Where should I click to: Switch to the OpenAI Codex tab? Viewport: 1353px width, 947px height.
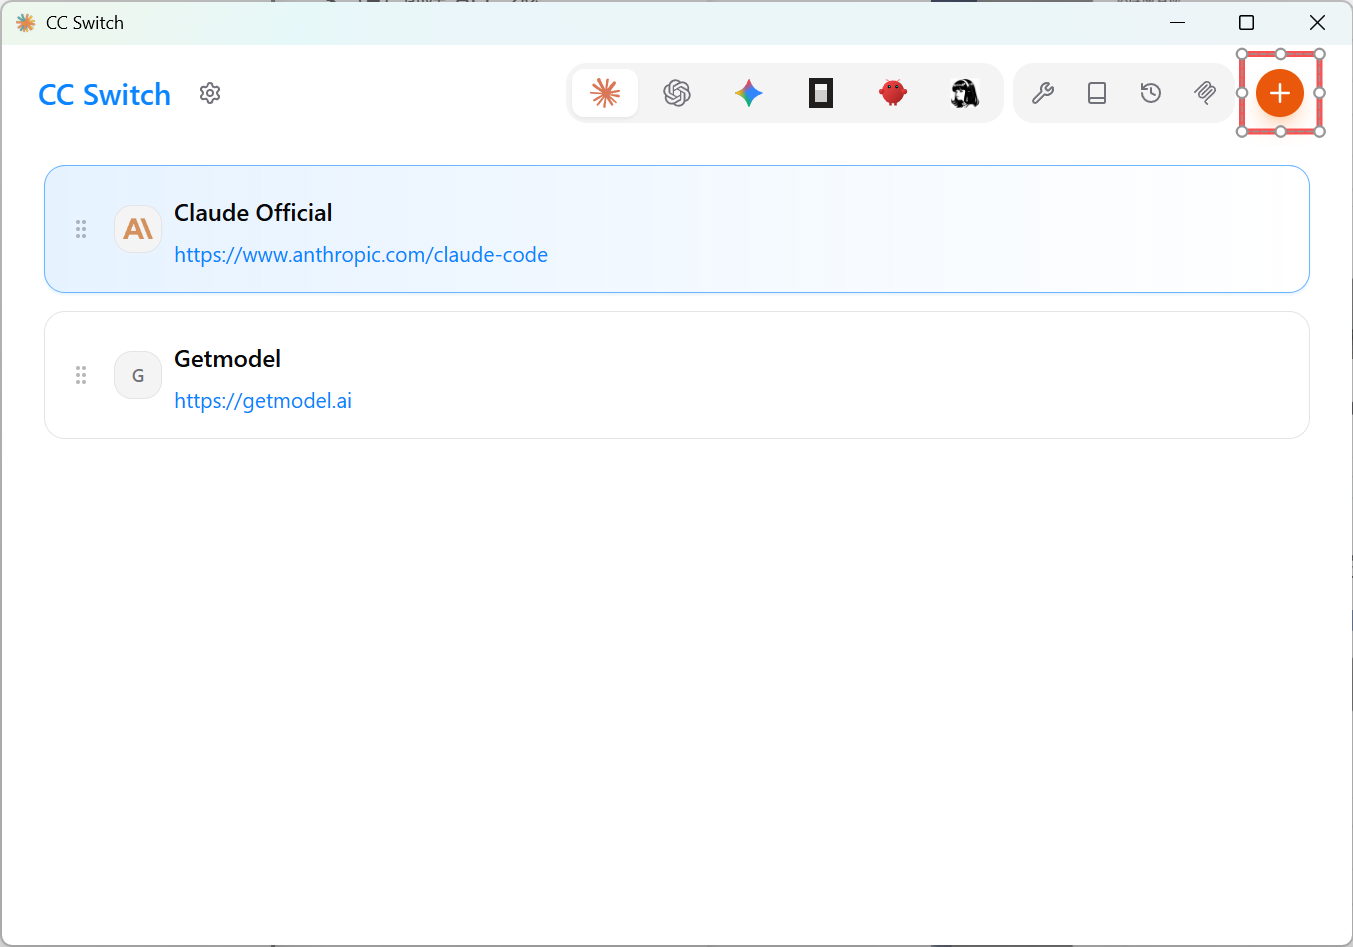[677, 93]
